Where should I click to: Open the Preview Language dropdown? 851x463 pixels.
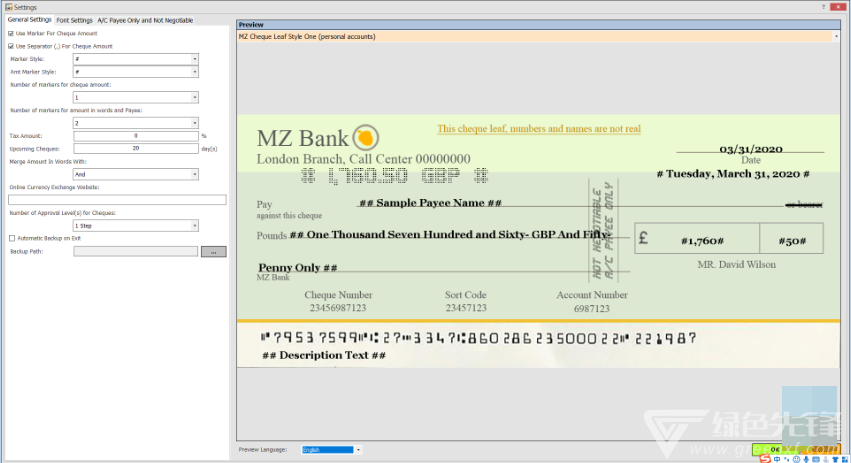331,449
